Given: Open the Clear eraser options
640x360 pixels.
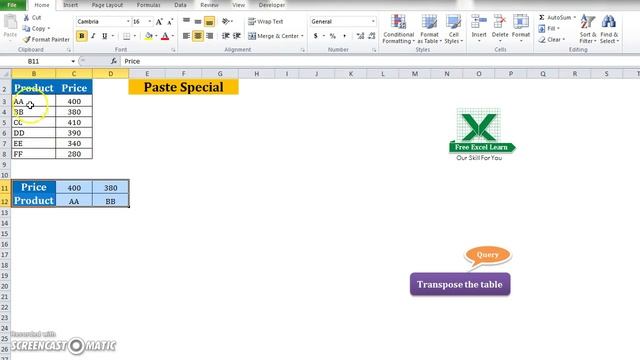Looking at the screenshot, I should (551, 40).
